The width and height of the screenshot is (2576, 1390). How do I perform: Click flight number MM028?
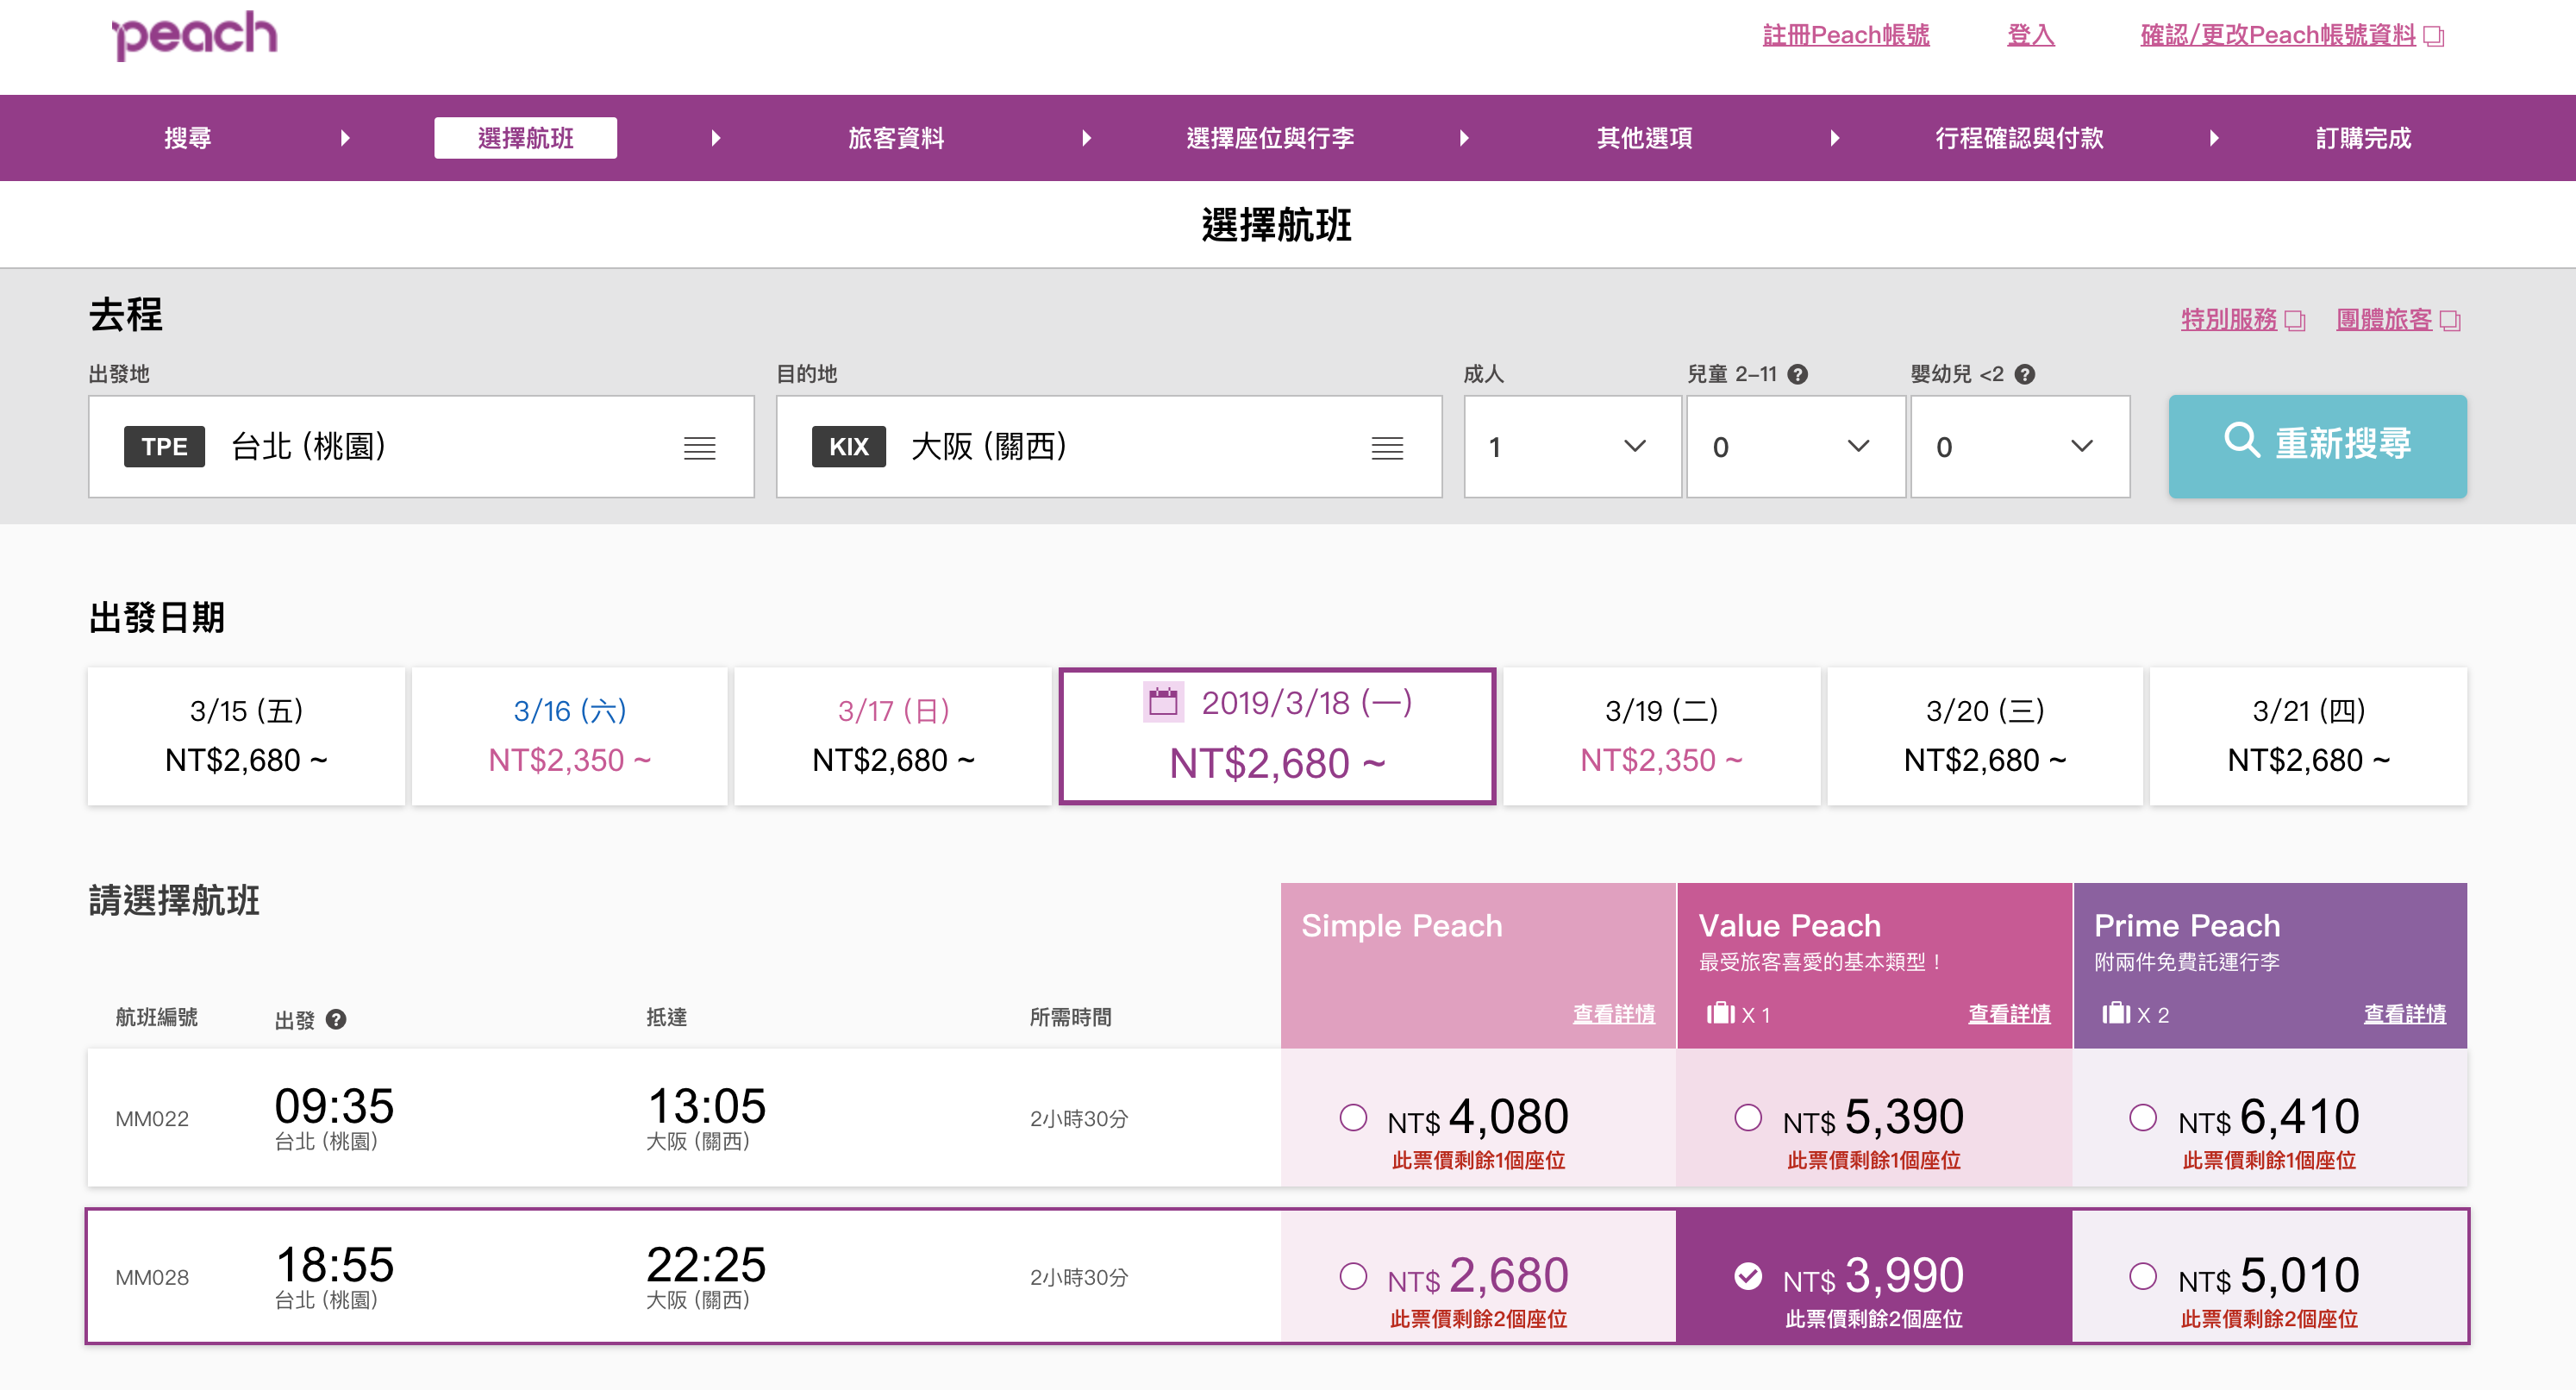tap(152, 1278)
